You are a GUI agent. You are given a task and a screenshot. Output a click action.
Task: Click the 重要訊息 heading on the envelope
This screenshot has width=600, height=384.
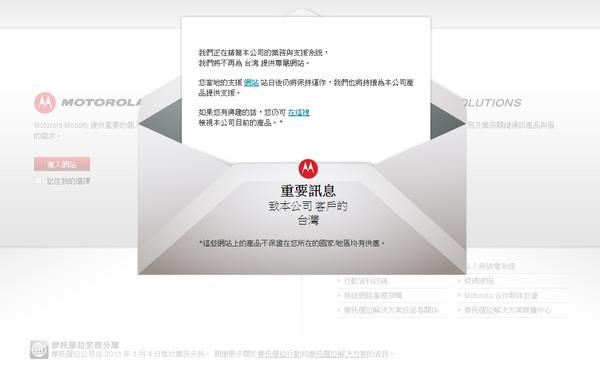pos(308,190)
